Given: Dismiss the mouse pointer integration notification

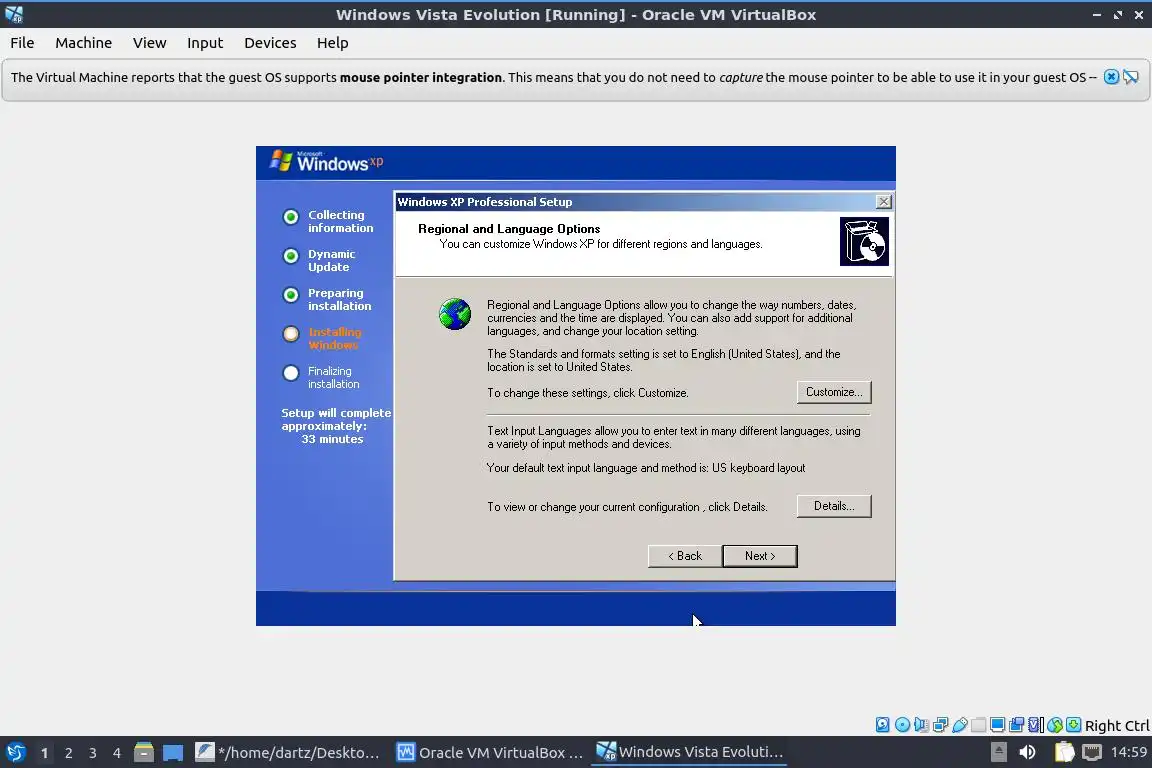Looking at the screenshot, I should tap(1112, 77).
